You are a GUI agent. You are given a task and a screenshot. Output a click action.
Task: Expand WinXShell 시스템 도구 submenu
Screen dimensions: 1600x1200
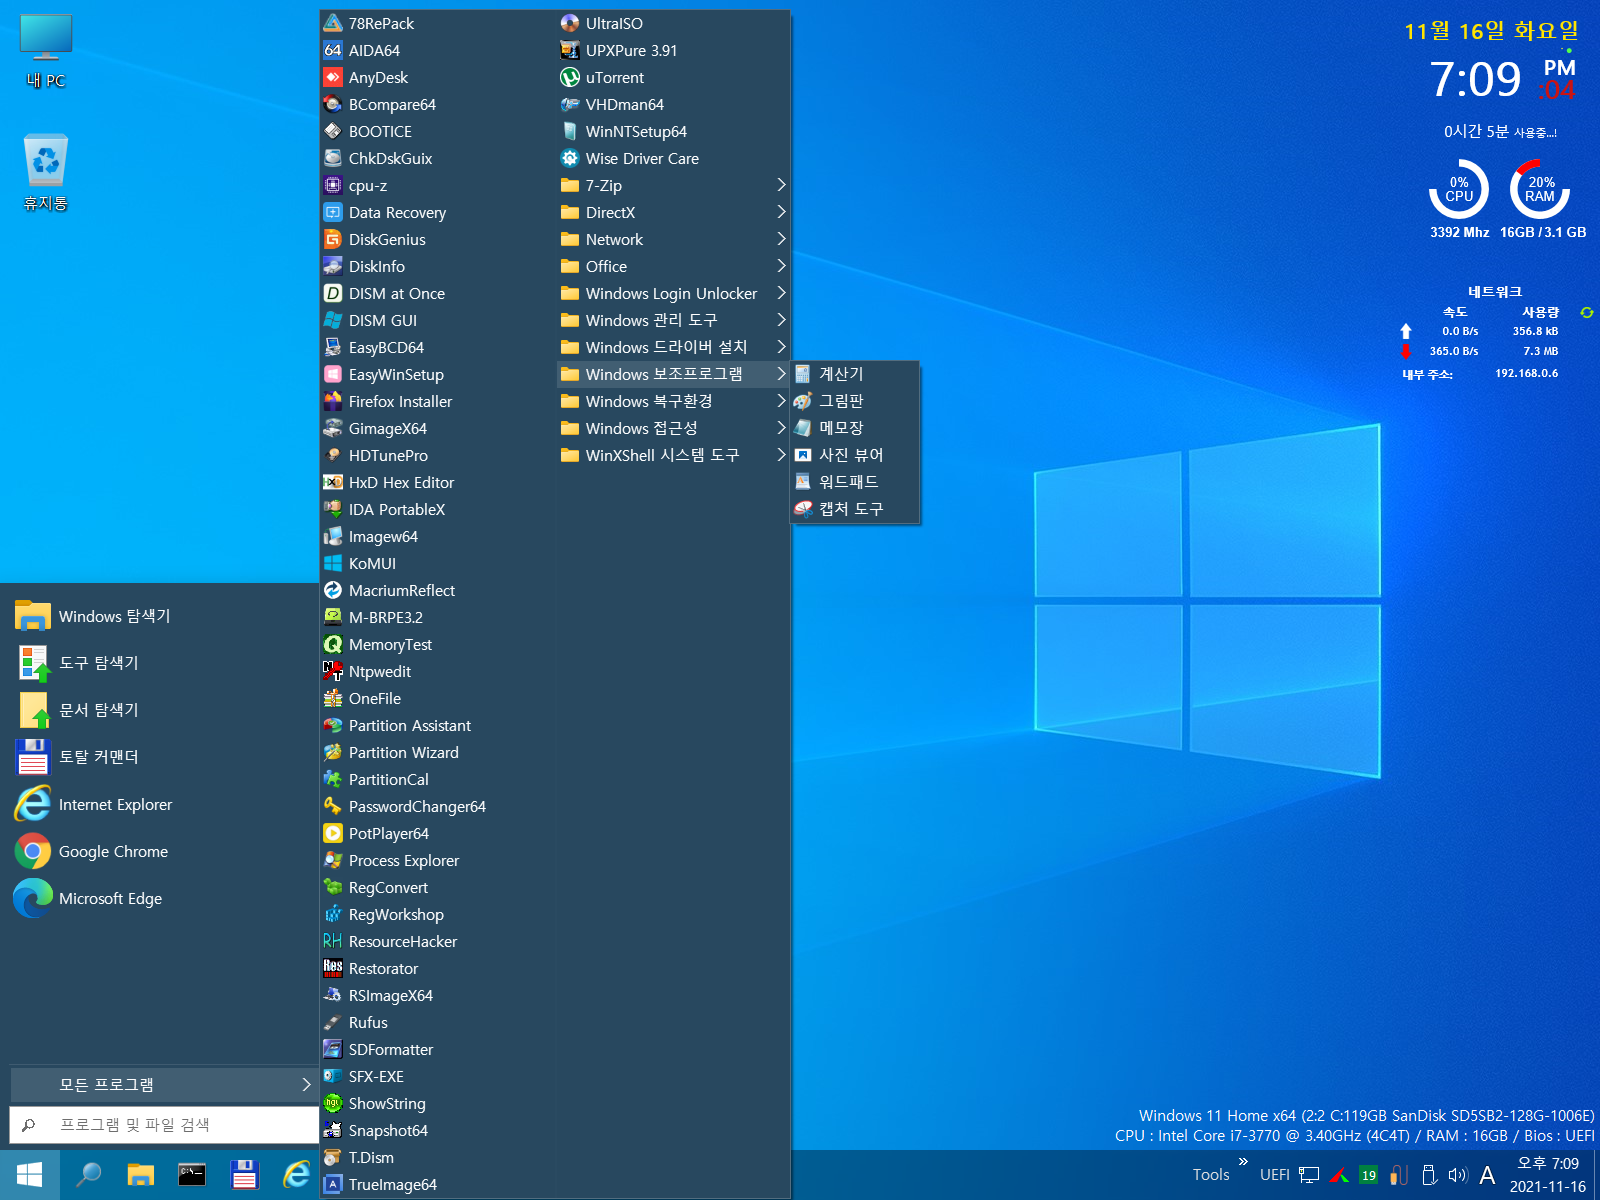click(673, 455)
